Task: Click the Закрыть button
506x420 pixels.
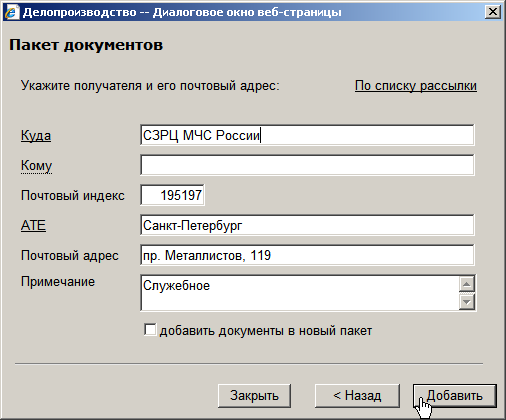Action: (254, 396)
